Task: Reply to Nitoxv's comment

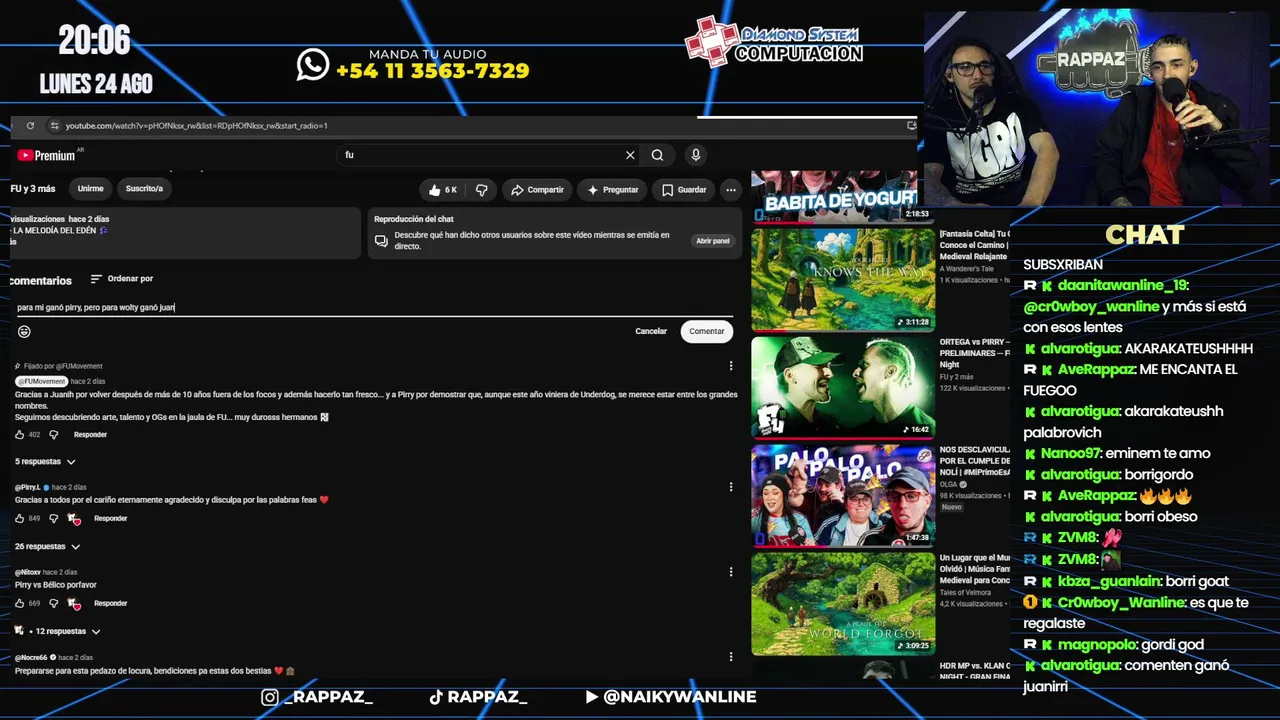Action: [x=110, y=604]
